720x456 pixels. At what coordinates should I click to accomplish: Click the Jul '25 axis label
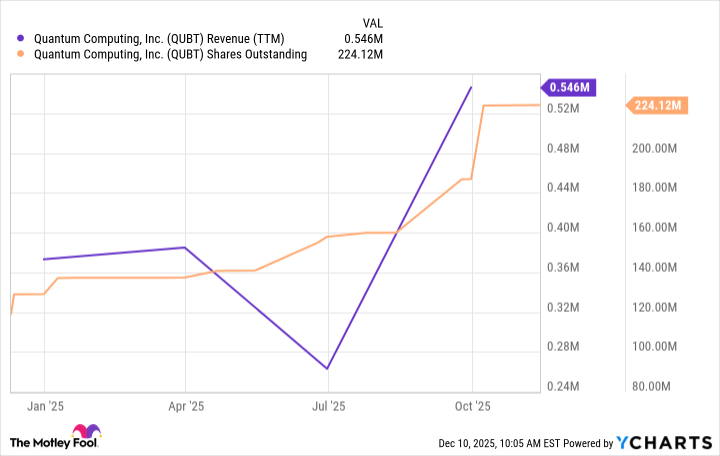pyautogui.click(x=328, y=406)
